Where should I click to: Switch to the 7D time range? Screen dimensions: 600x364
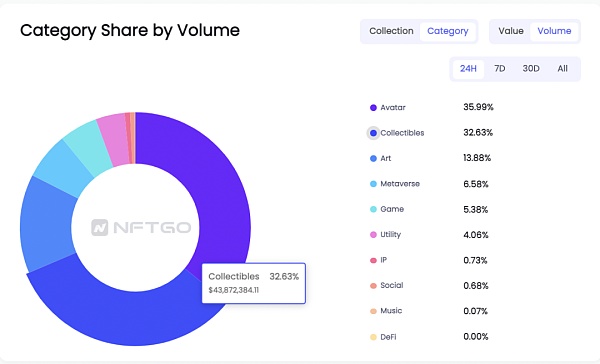click(x=499, y=69)
